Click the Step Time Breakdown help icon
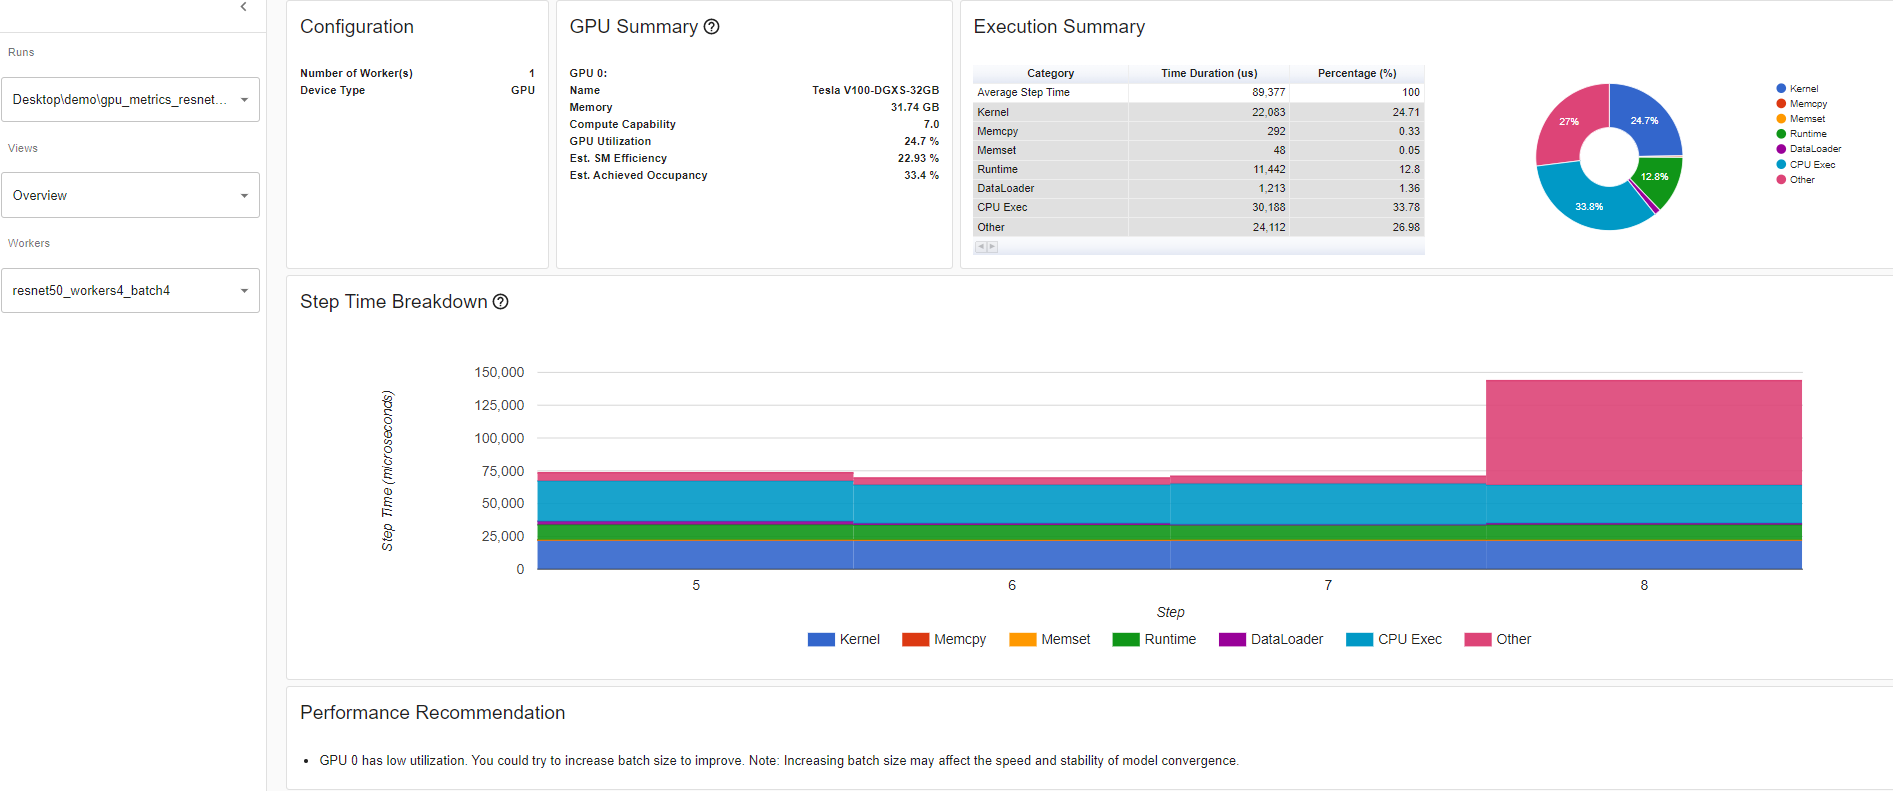Image resolution: width=1893 pixels, height=791 pixels. pyautogui.click(x=501, y=302)
